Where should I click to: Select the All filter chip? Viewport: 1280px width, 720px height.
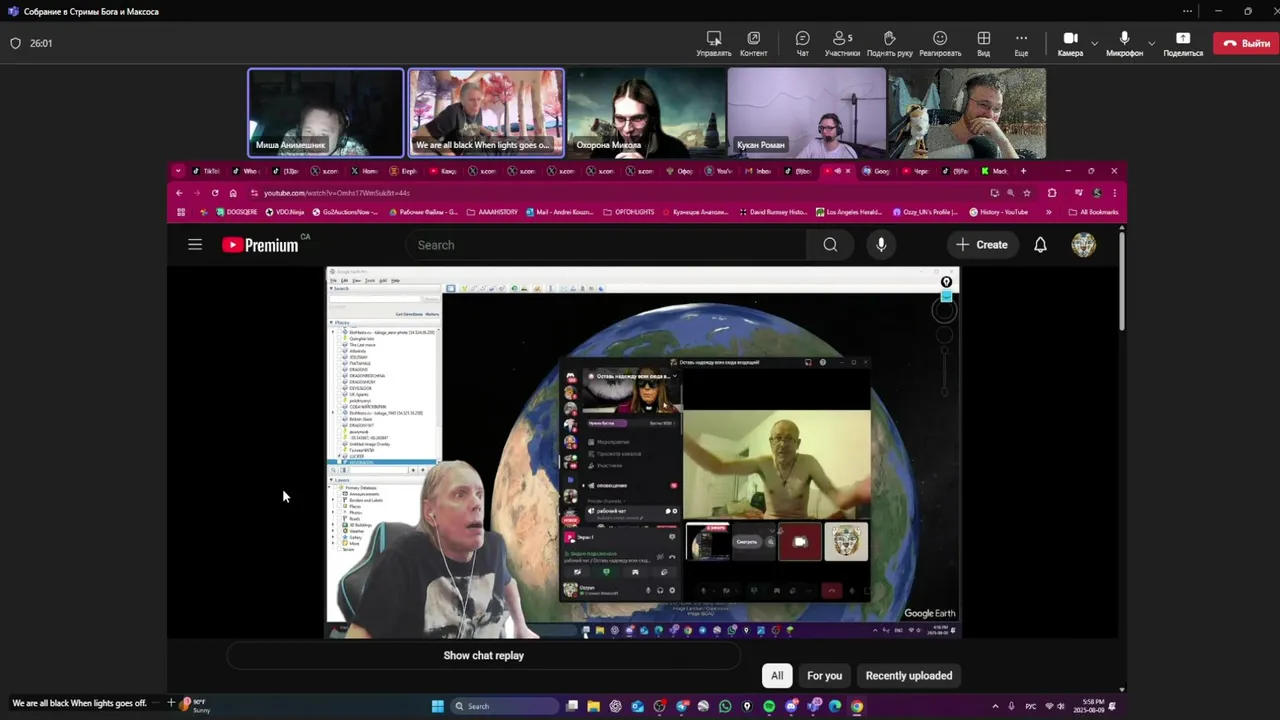tap(777, 675)
